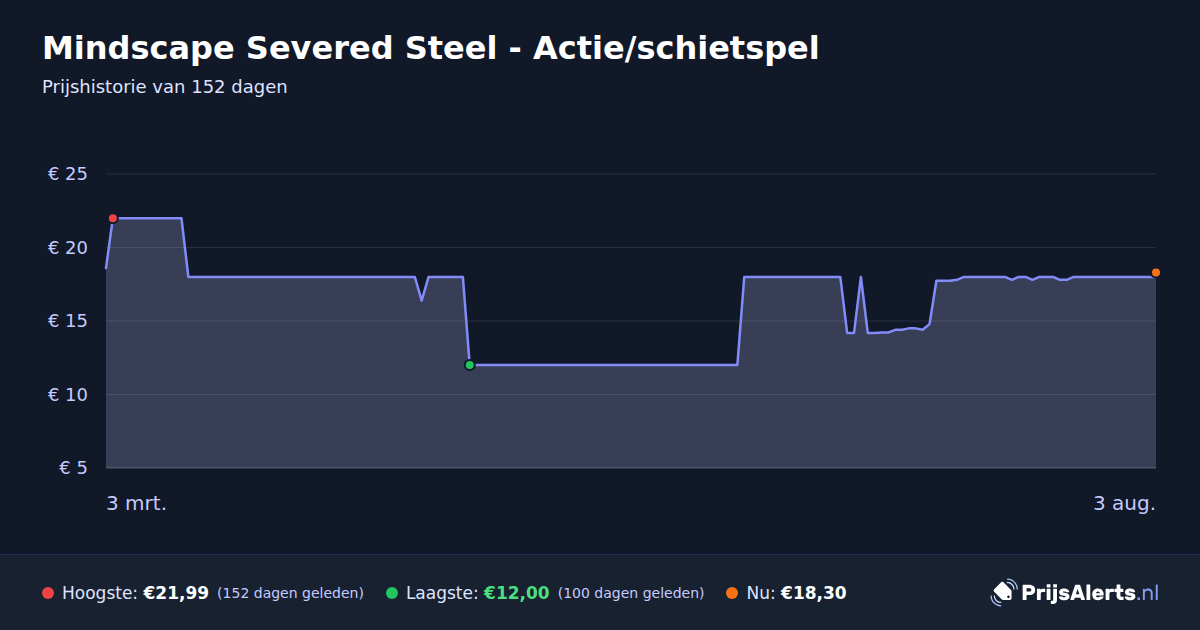Click the red highest price dot on chart

113,218
